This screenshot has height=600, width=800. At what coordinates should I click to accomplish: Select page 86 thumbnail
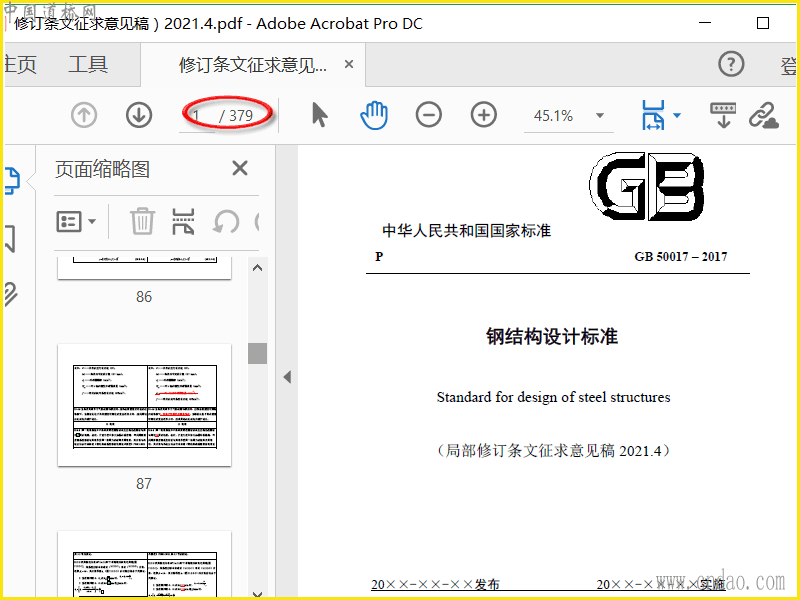coord(144,268)
